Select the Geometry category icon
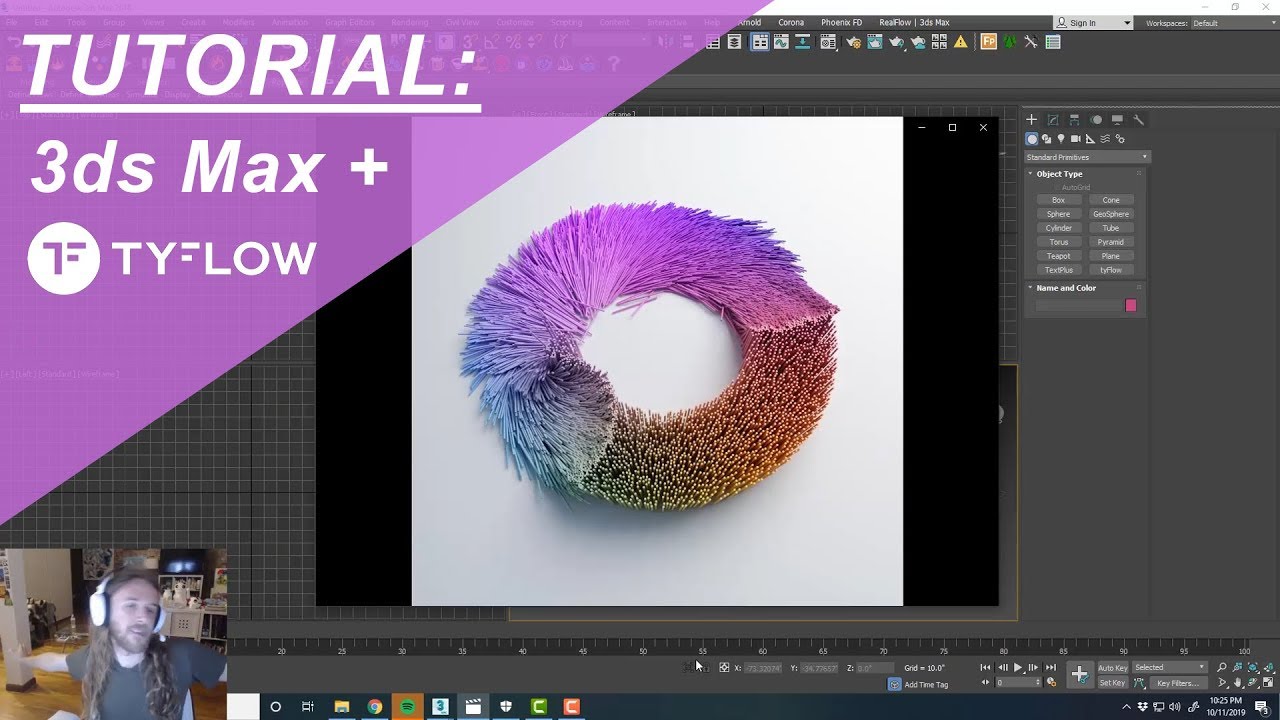The width and height of the screenshot is (1280, 720). coord(1032,139)
